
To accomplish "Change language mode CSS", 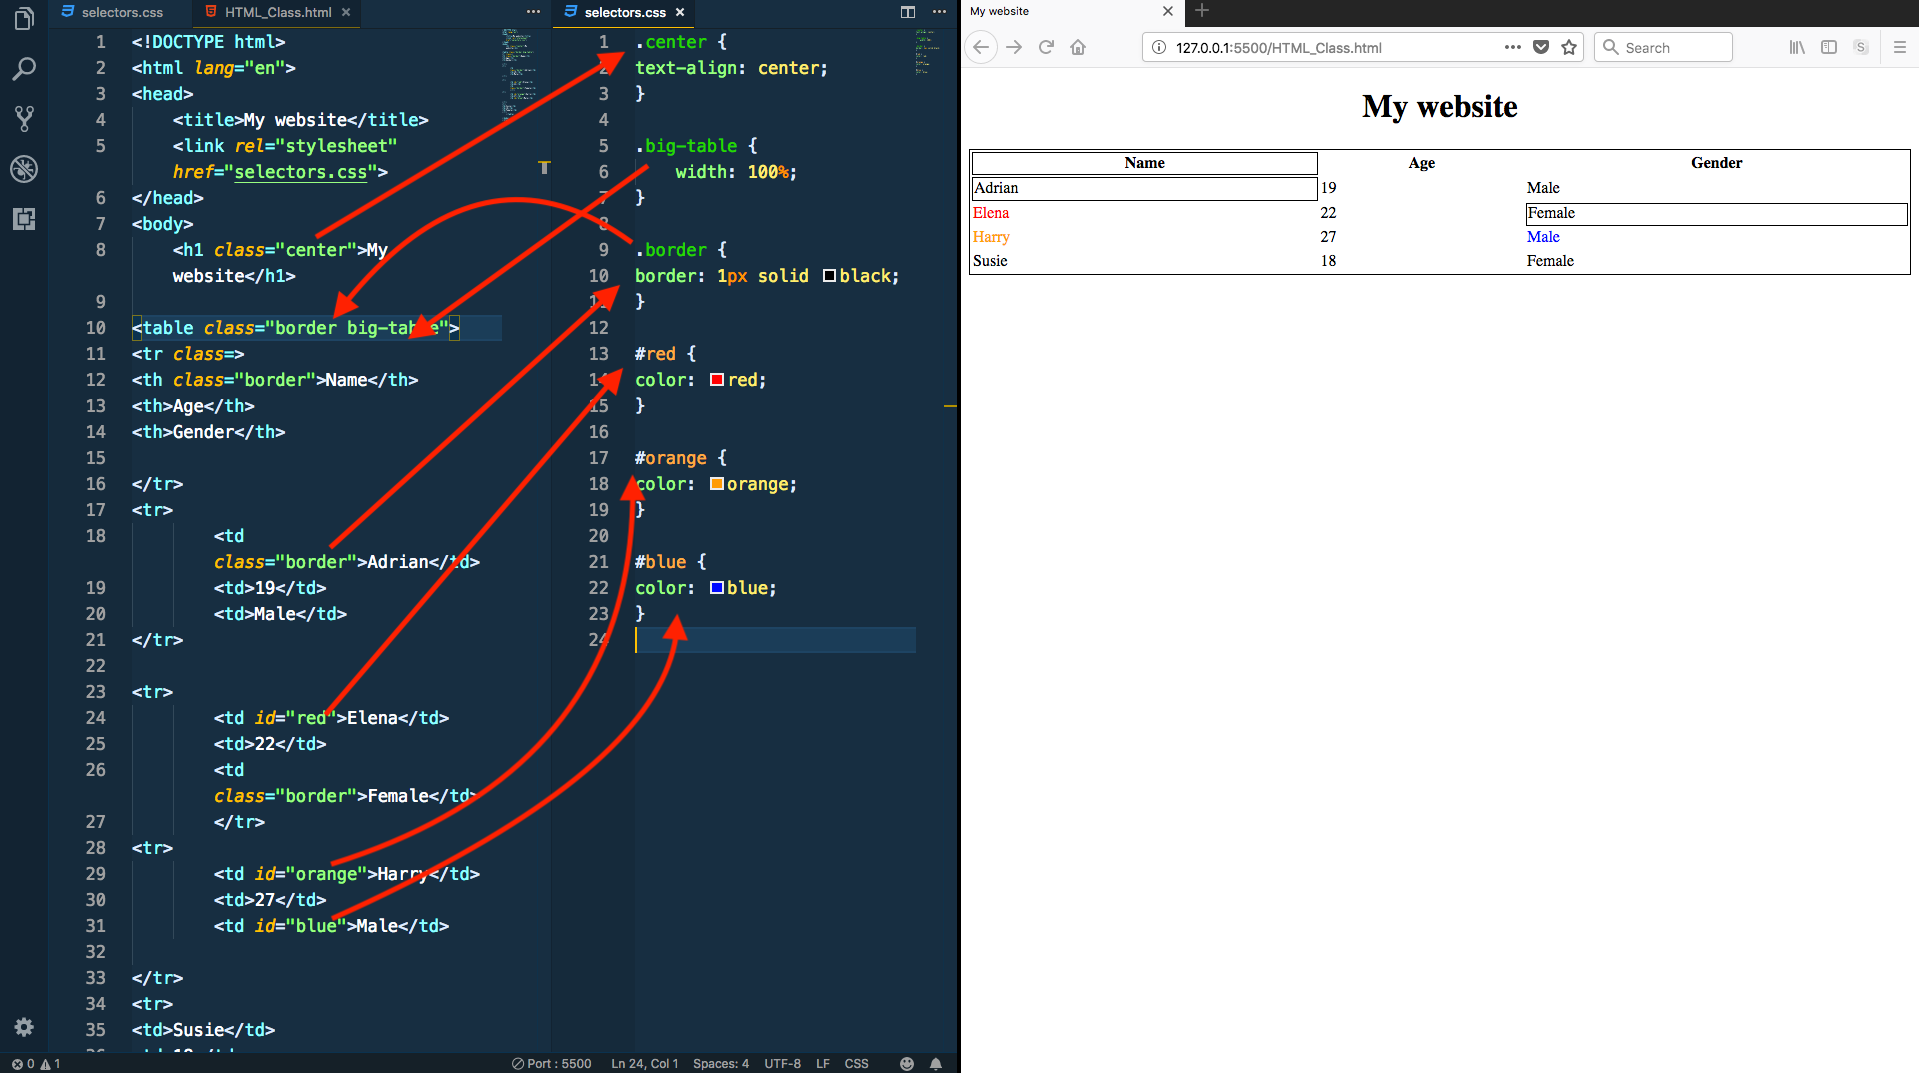I will (857, 1064).
